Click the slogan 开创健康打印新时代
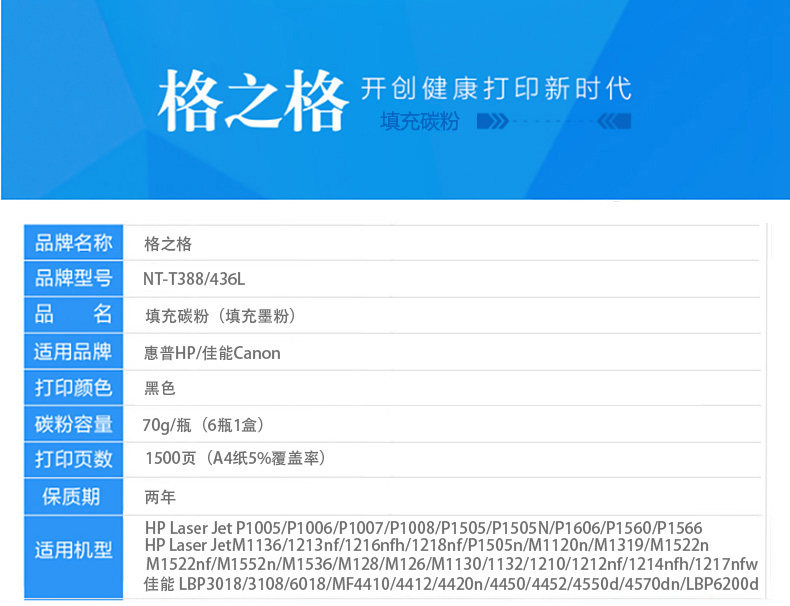The width and height of the screenshot is (790, 606). 496,89
